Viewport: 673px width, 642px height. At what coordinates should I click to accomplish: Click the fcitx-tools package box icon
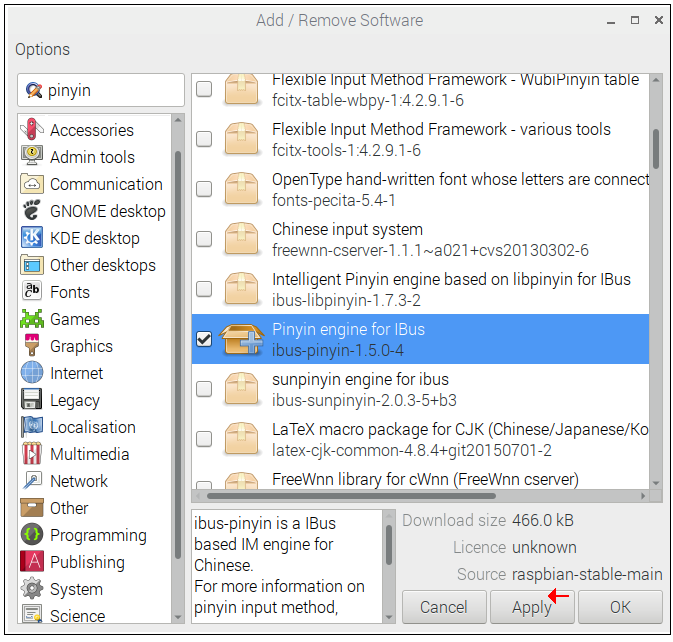click(x=241, y=139)
